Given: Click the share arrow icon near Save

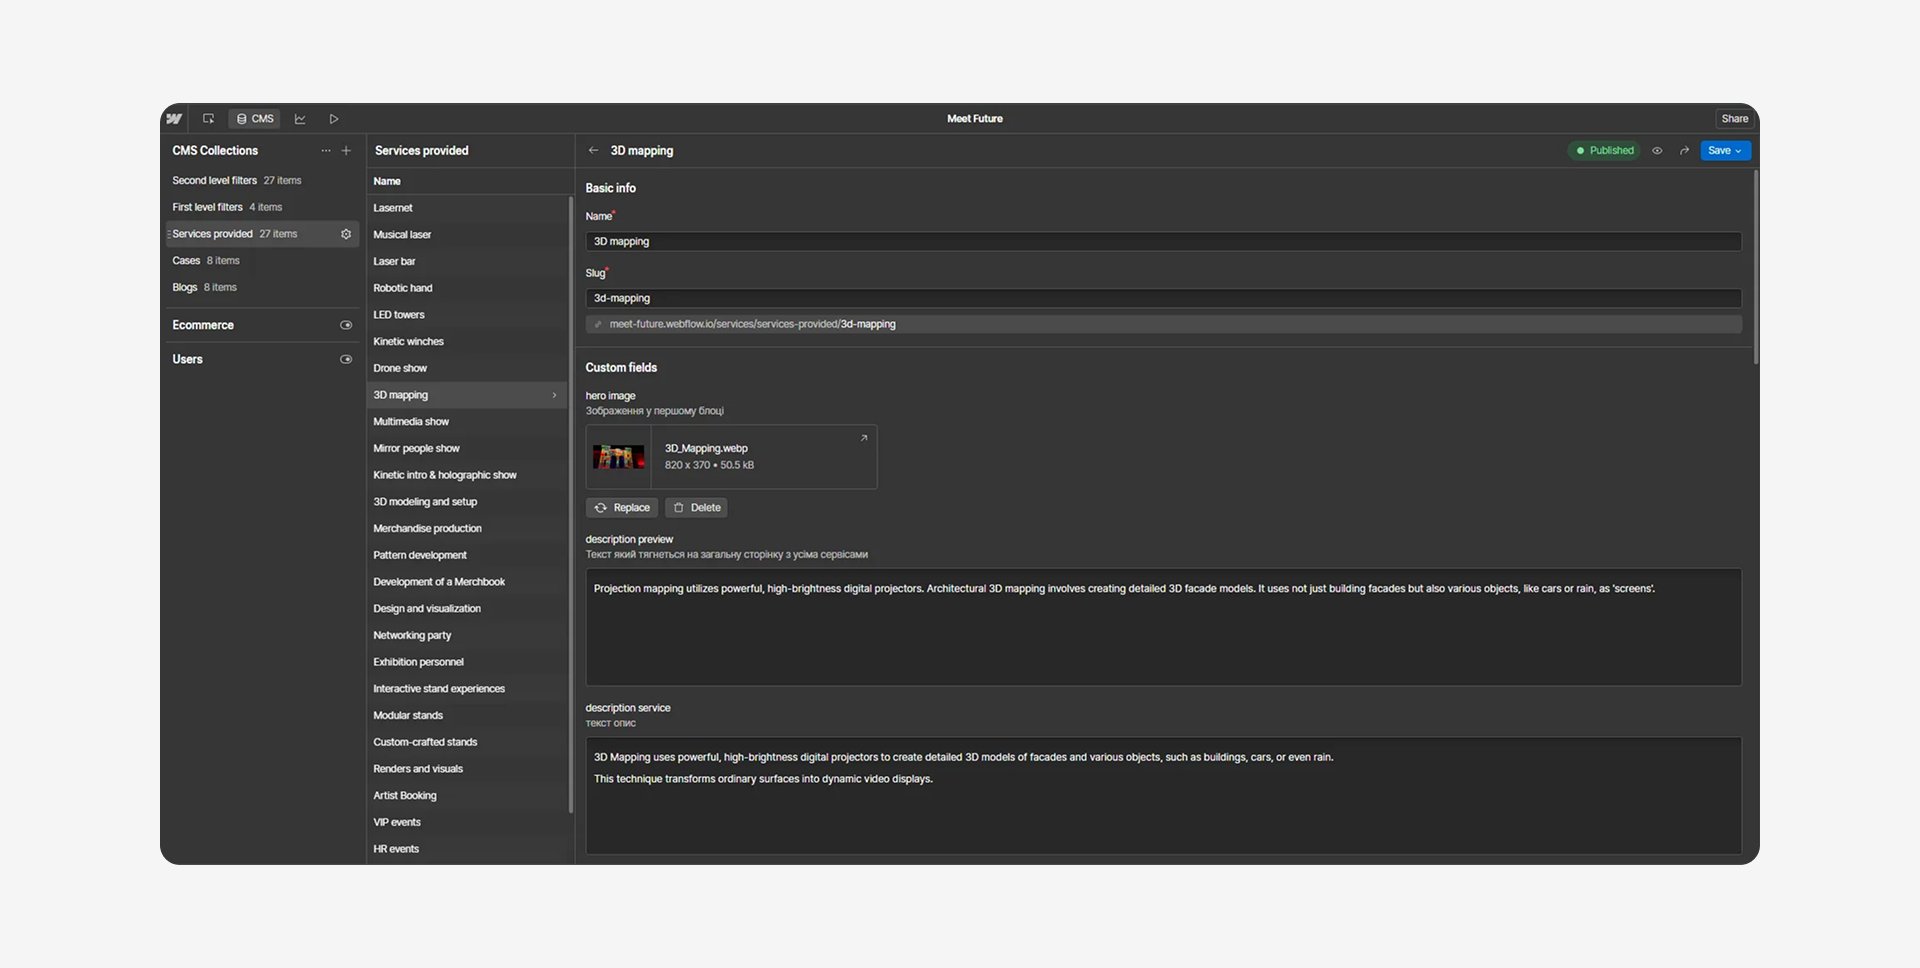Looking at the screenshot, I should 1684,151.
